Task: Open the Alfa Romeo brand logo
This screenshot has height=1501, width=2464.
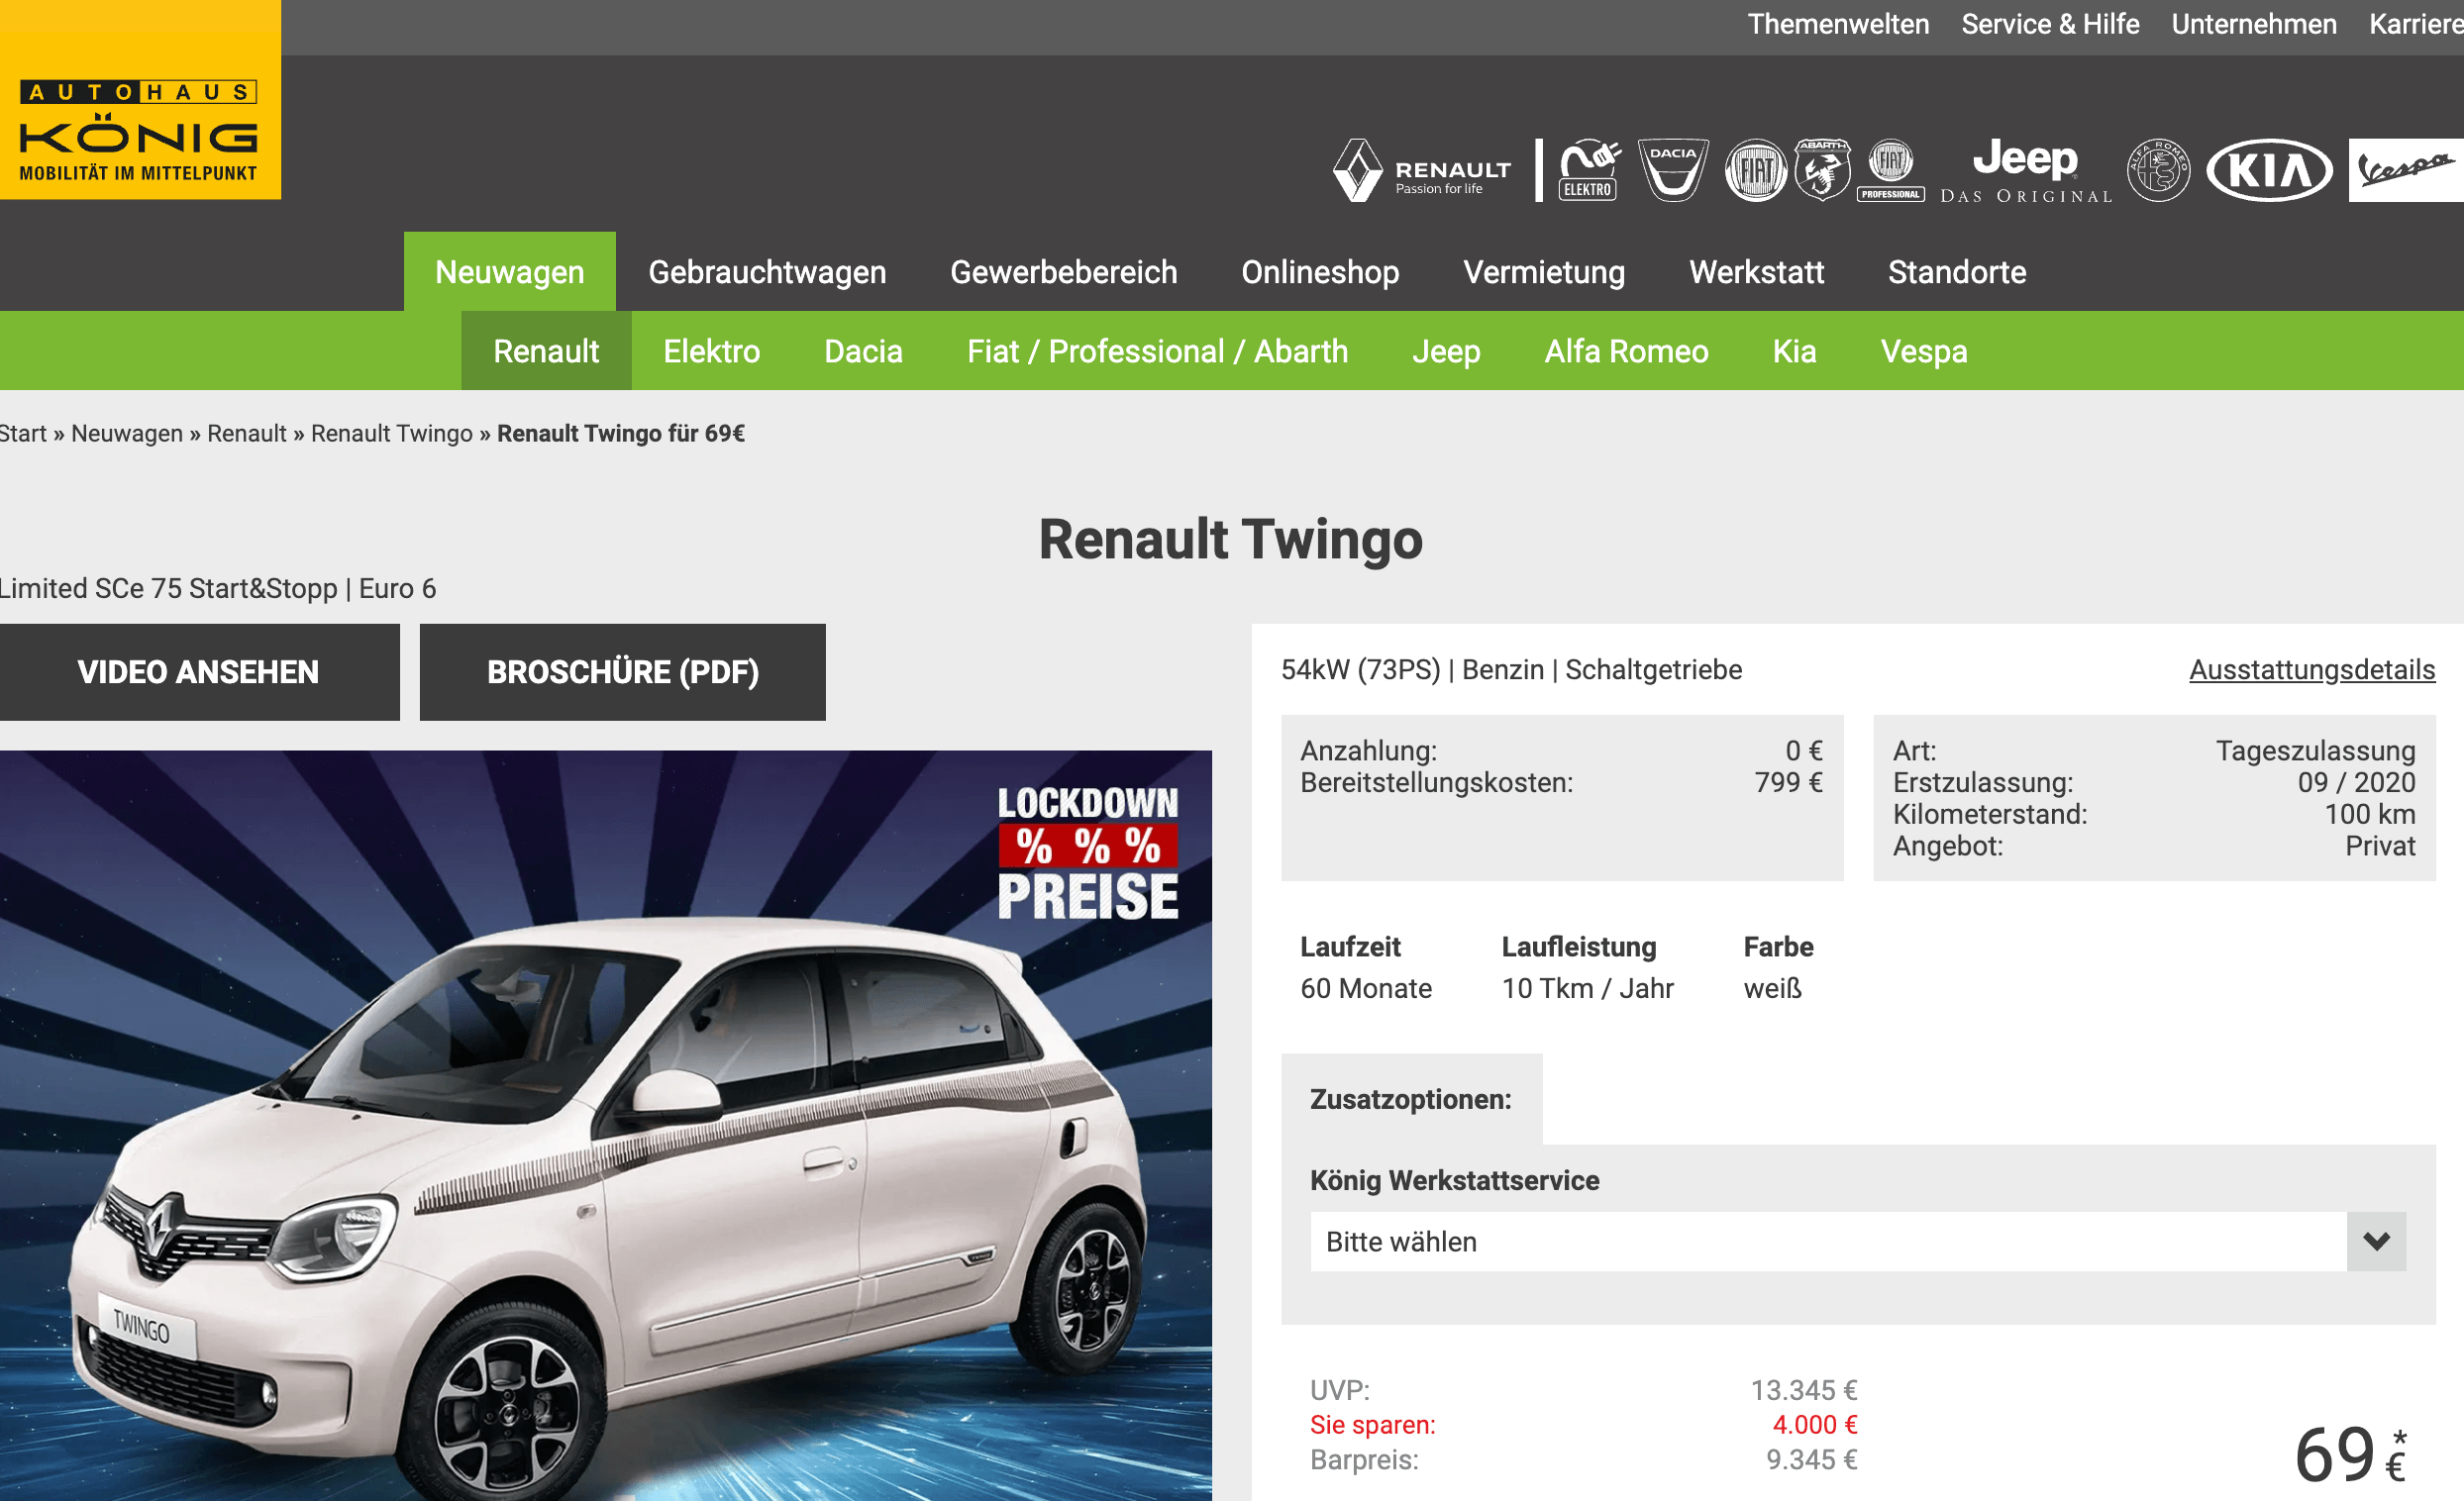Action: point(2158,170)
